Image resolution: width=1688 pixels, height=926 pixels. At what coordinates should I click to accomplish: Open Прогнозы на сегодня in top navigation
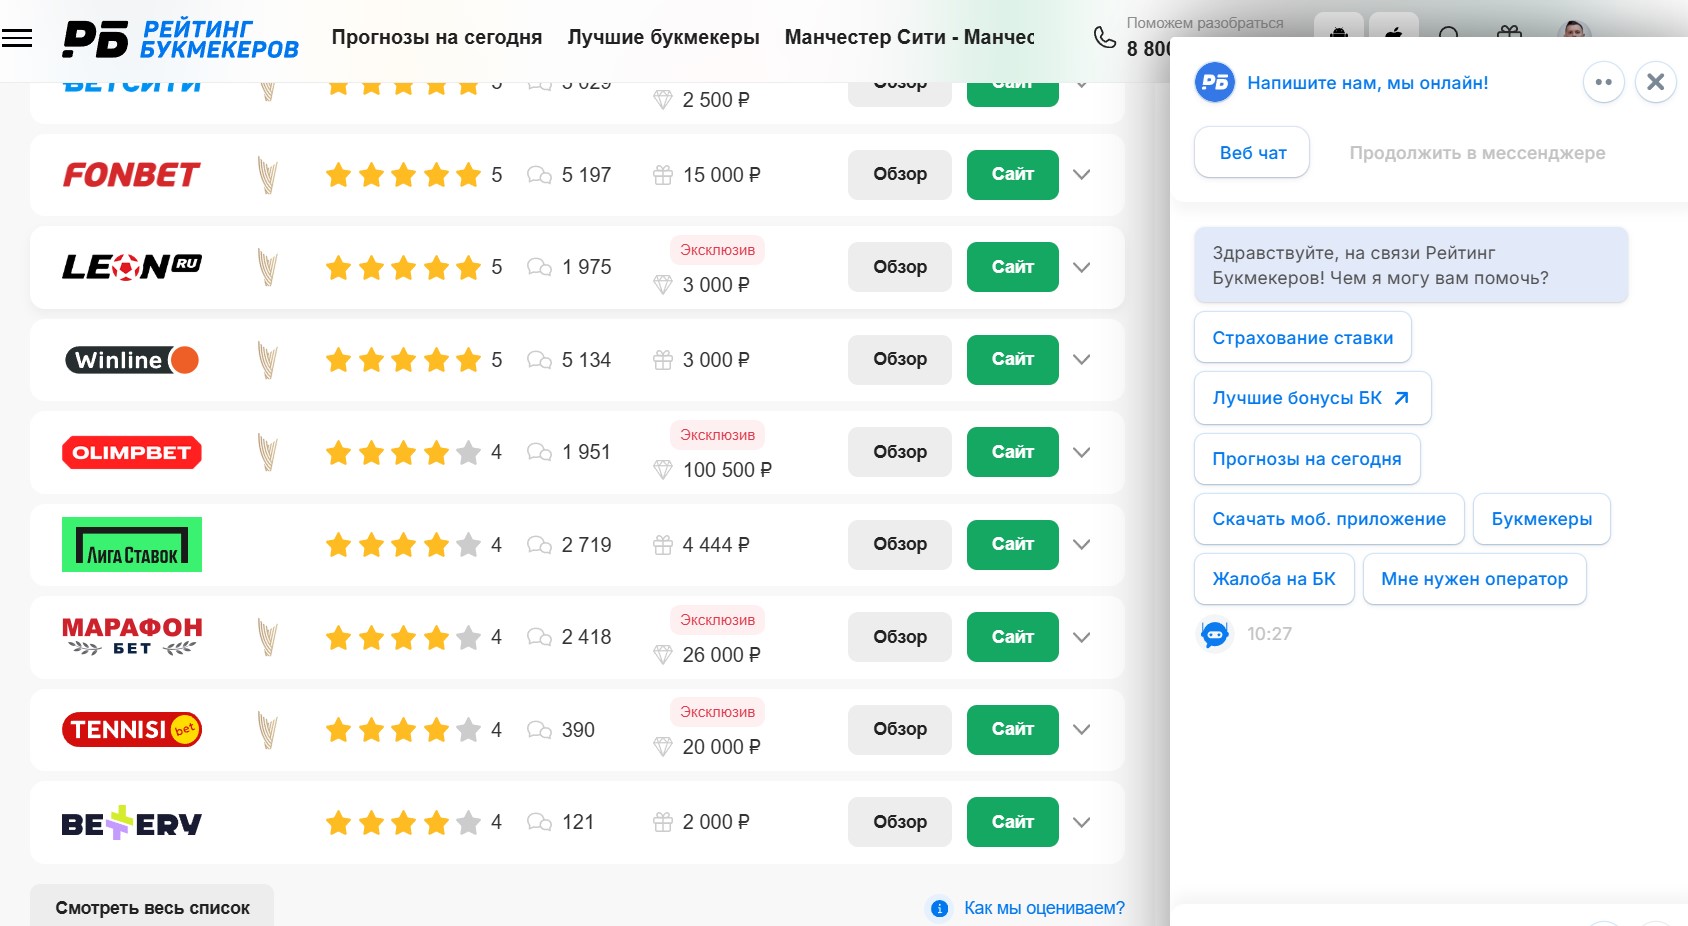pyautogui.click(x=437, y=38)
